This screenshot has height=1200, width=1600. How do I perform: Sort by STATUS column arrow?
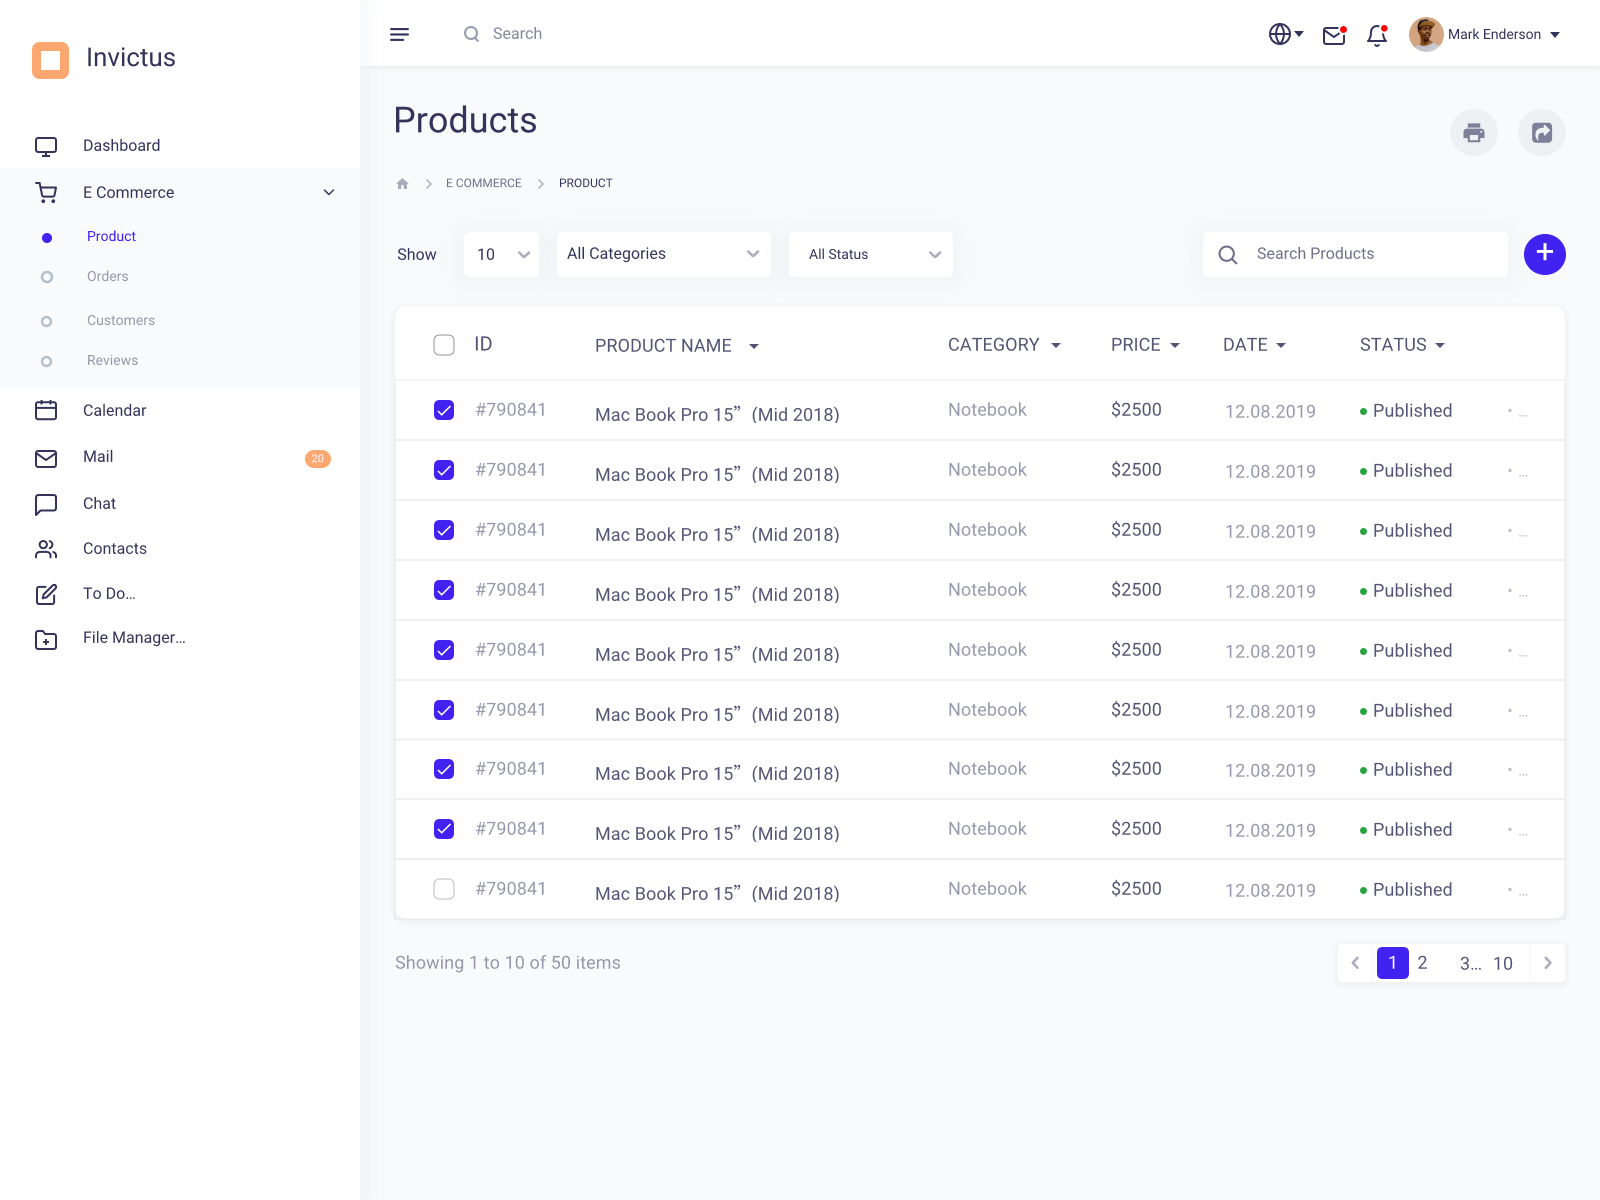1440,345
